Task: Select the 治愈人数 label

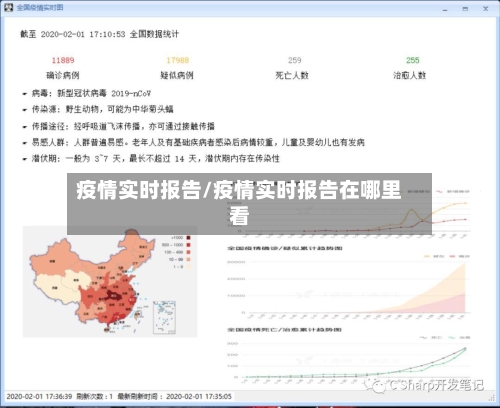Action: click(x=410, y=75)
